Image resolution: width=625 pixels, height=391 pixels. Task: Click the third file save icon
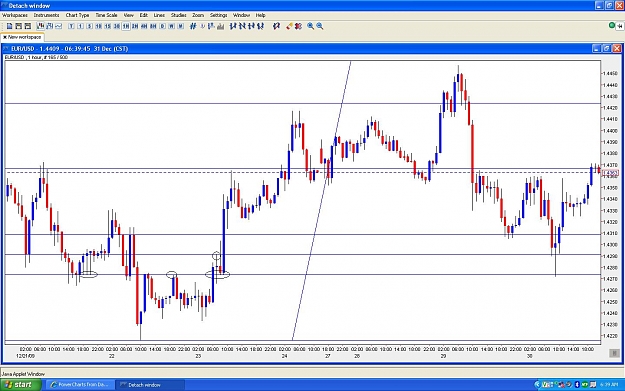[x=28, y=26]
